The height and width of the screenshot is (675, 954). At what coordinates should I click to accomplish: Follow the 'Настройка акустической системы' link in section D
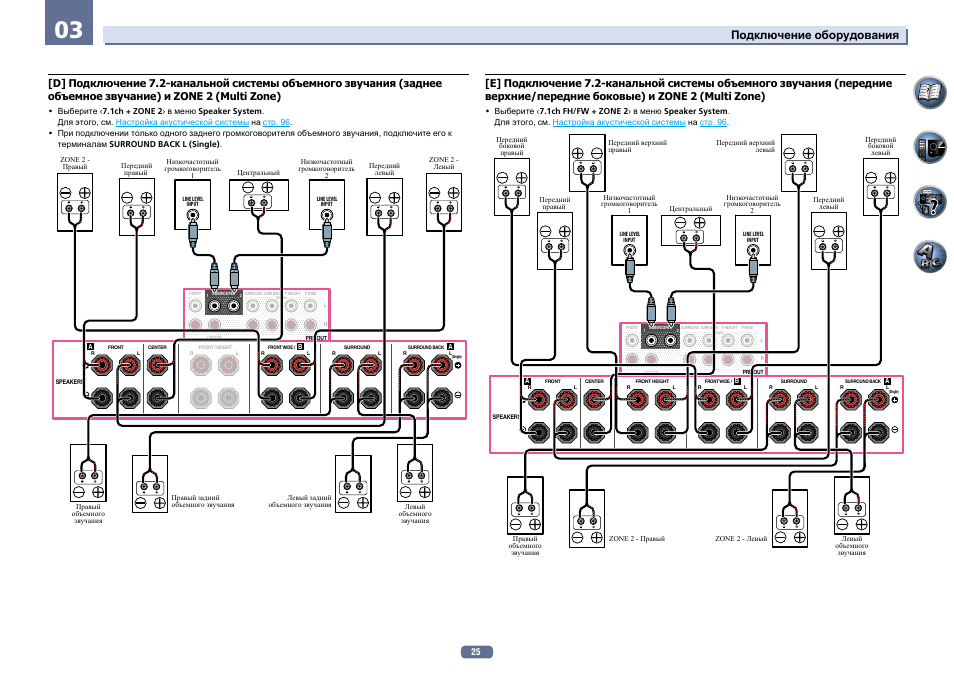pyautogui.click(x=182, y=122)
